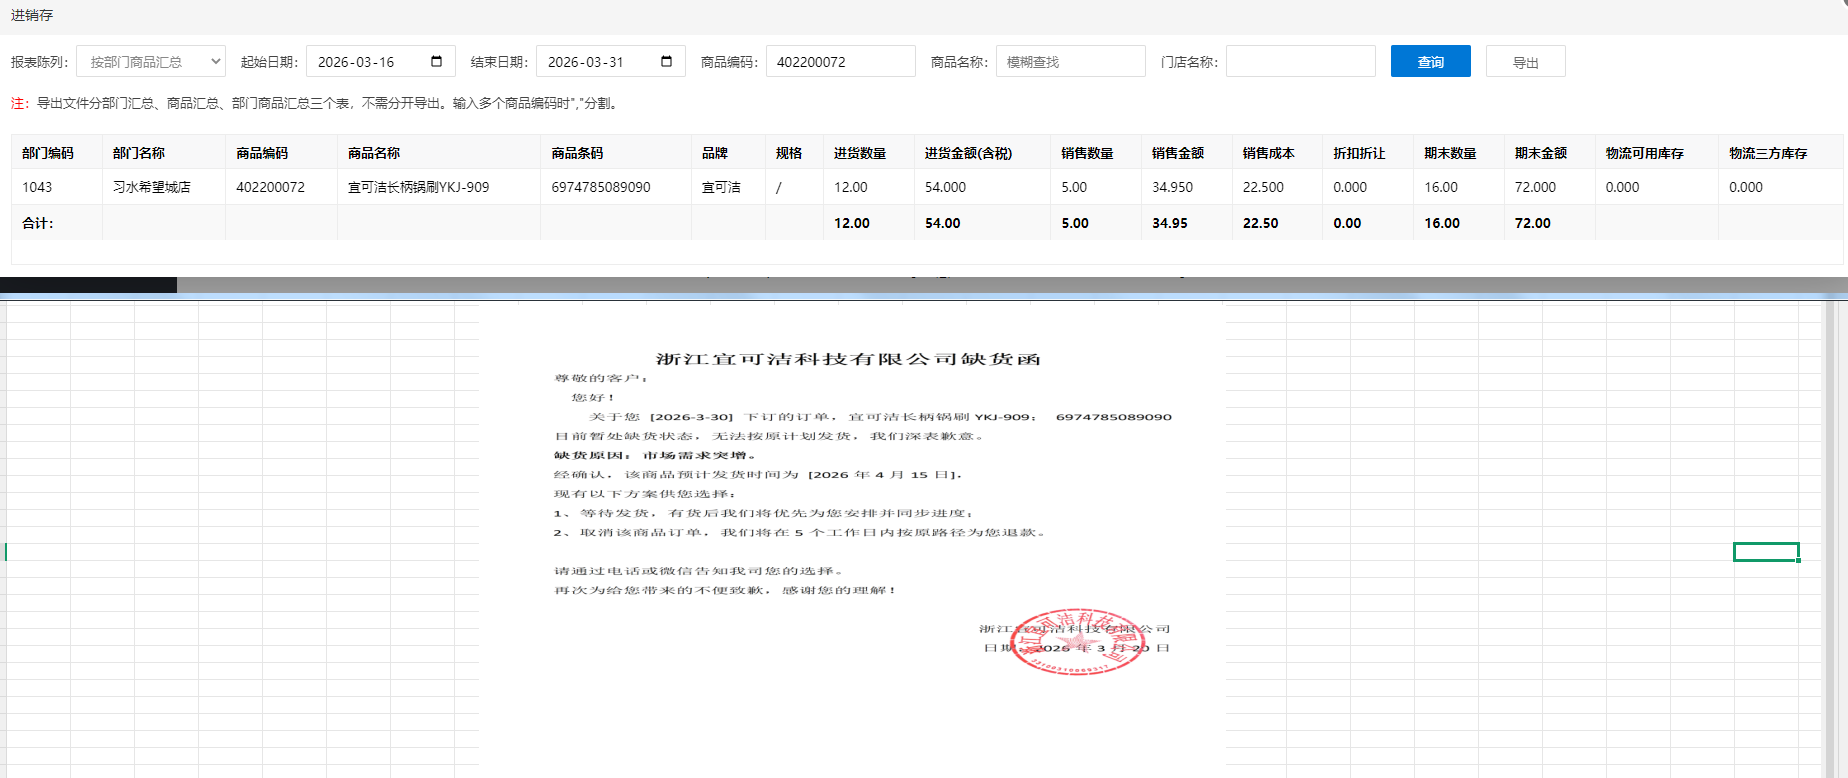Select the 习水希望城店 department cell
Image resolution: width=1848 pixels, height=778 pixels.
(152, 187)
